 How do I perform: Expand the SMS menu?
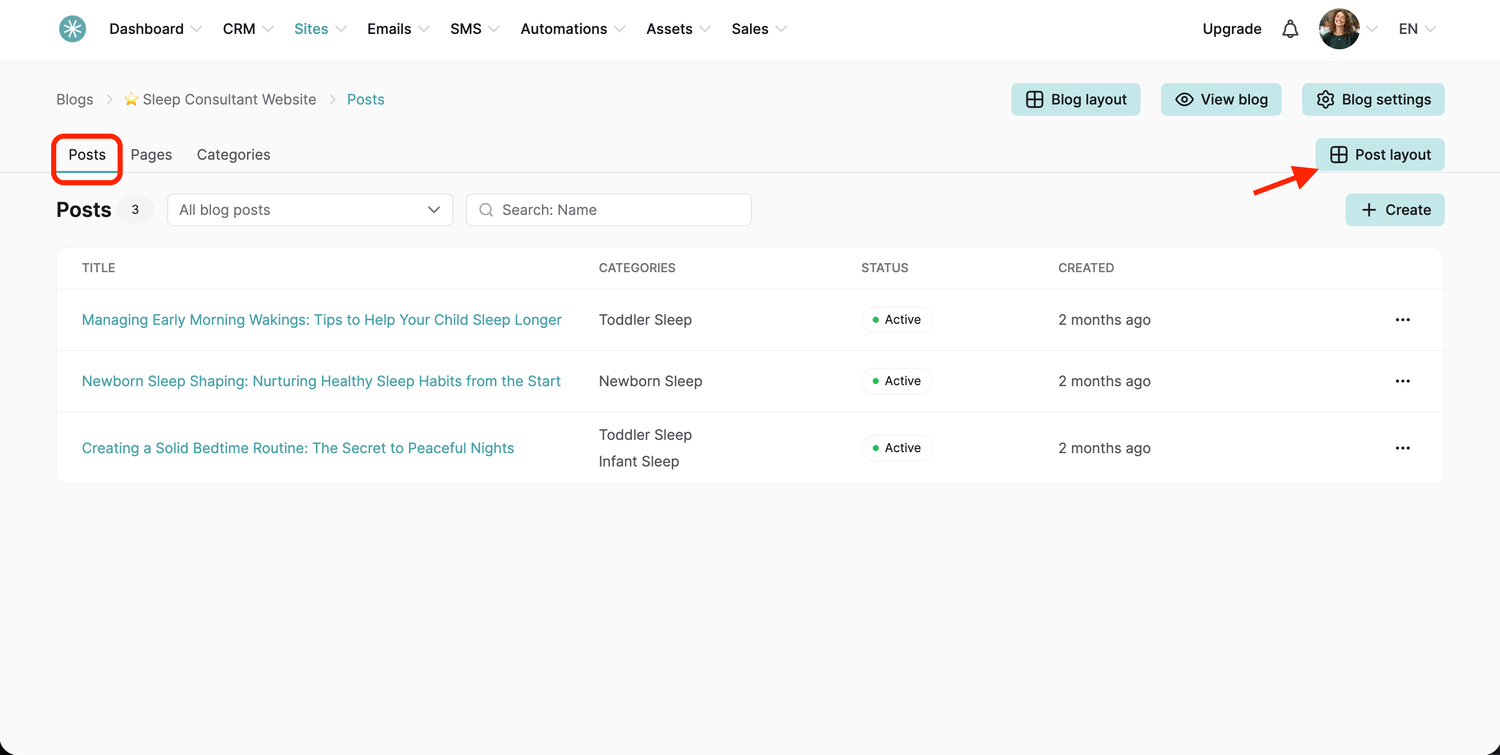475,29
